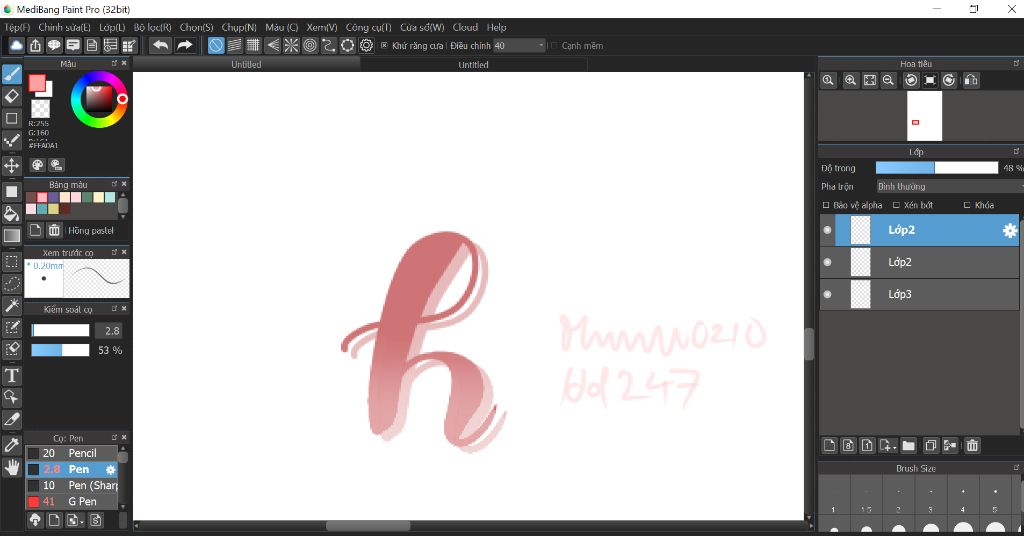Open the Công cụ(T) menu
The height and width of the screenshot is (536, 1024).
pos(368,27)
